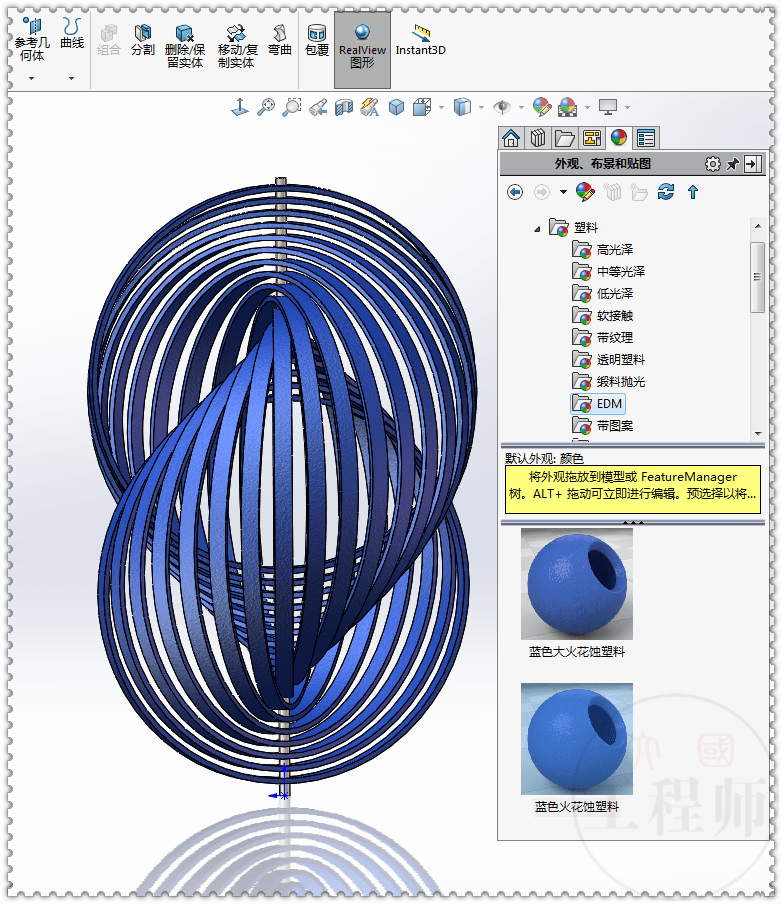Open dropdown next to eye icon
Viewport: 782px width, 904px height.
pyautogui.click(x=521, y=107)
